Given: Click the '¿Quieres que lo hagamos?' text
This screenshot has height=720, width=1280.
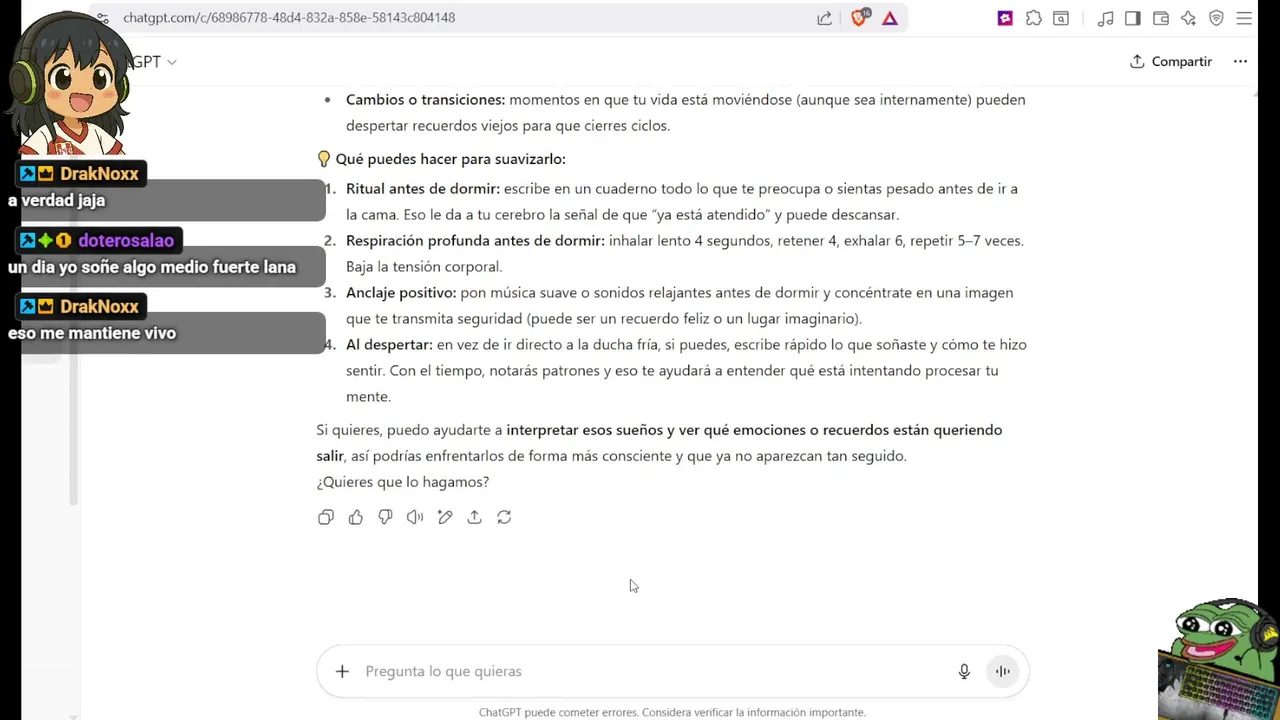Looking at the screenshot, I should pyautogui.click(x=403, y=481).
